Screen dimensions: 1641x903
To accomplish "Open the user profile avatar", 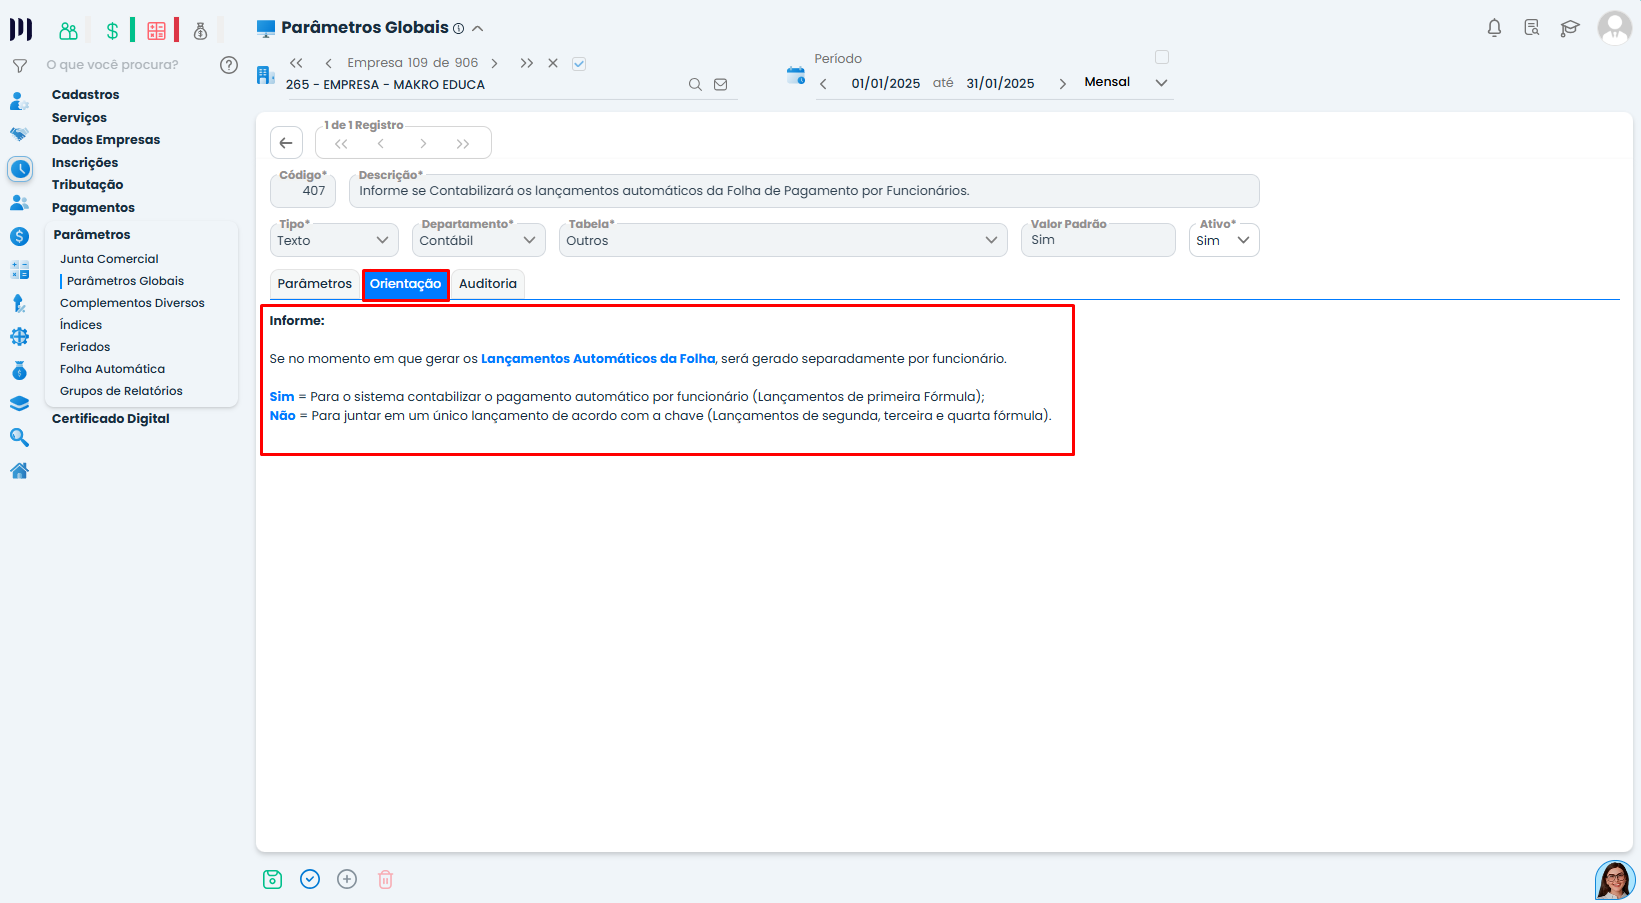I will (x=1614, y=28).
